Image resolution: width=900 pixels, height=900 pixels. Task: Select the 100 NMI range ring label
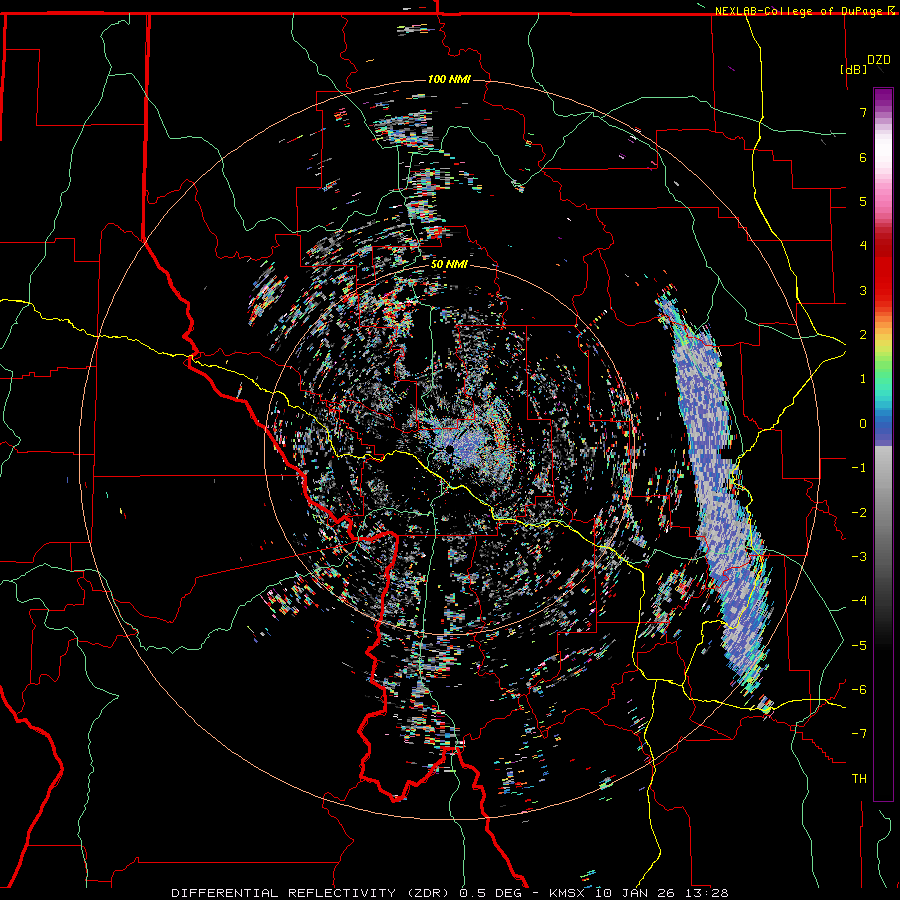449,79
